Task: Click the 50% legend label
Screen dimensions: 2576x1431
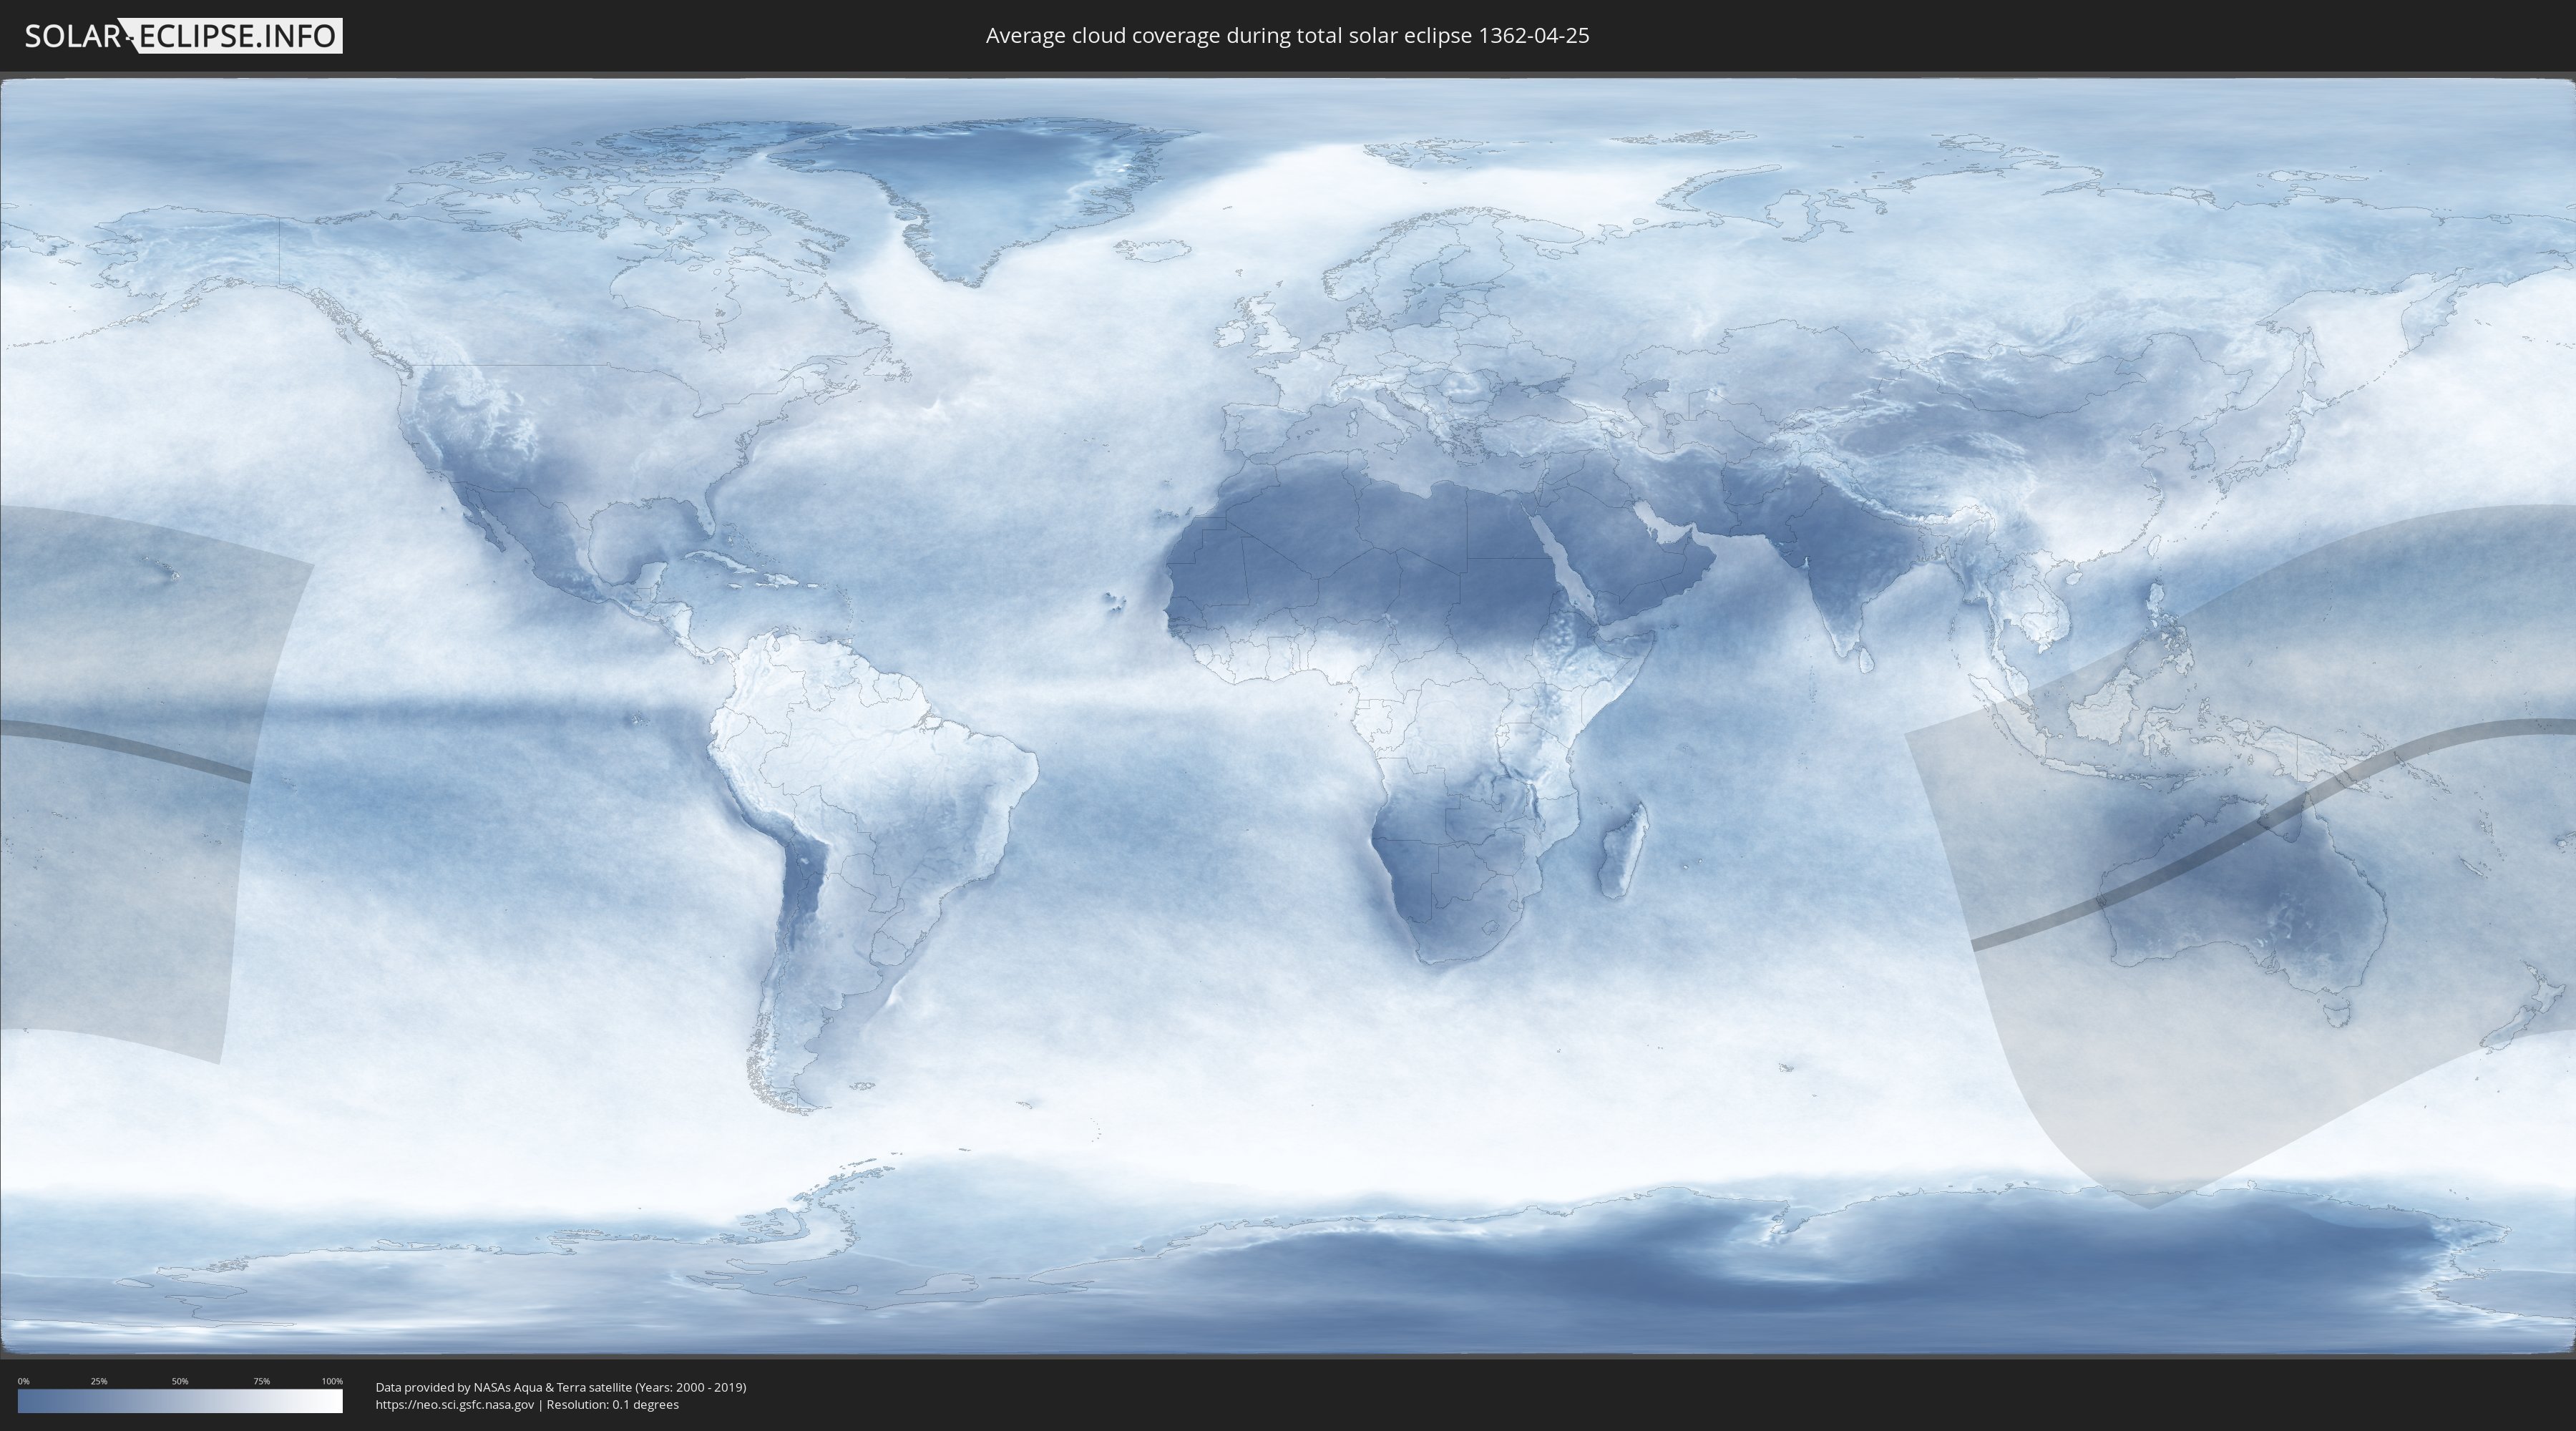Action: [x=180, y=1381]
